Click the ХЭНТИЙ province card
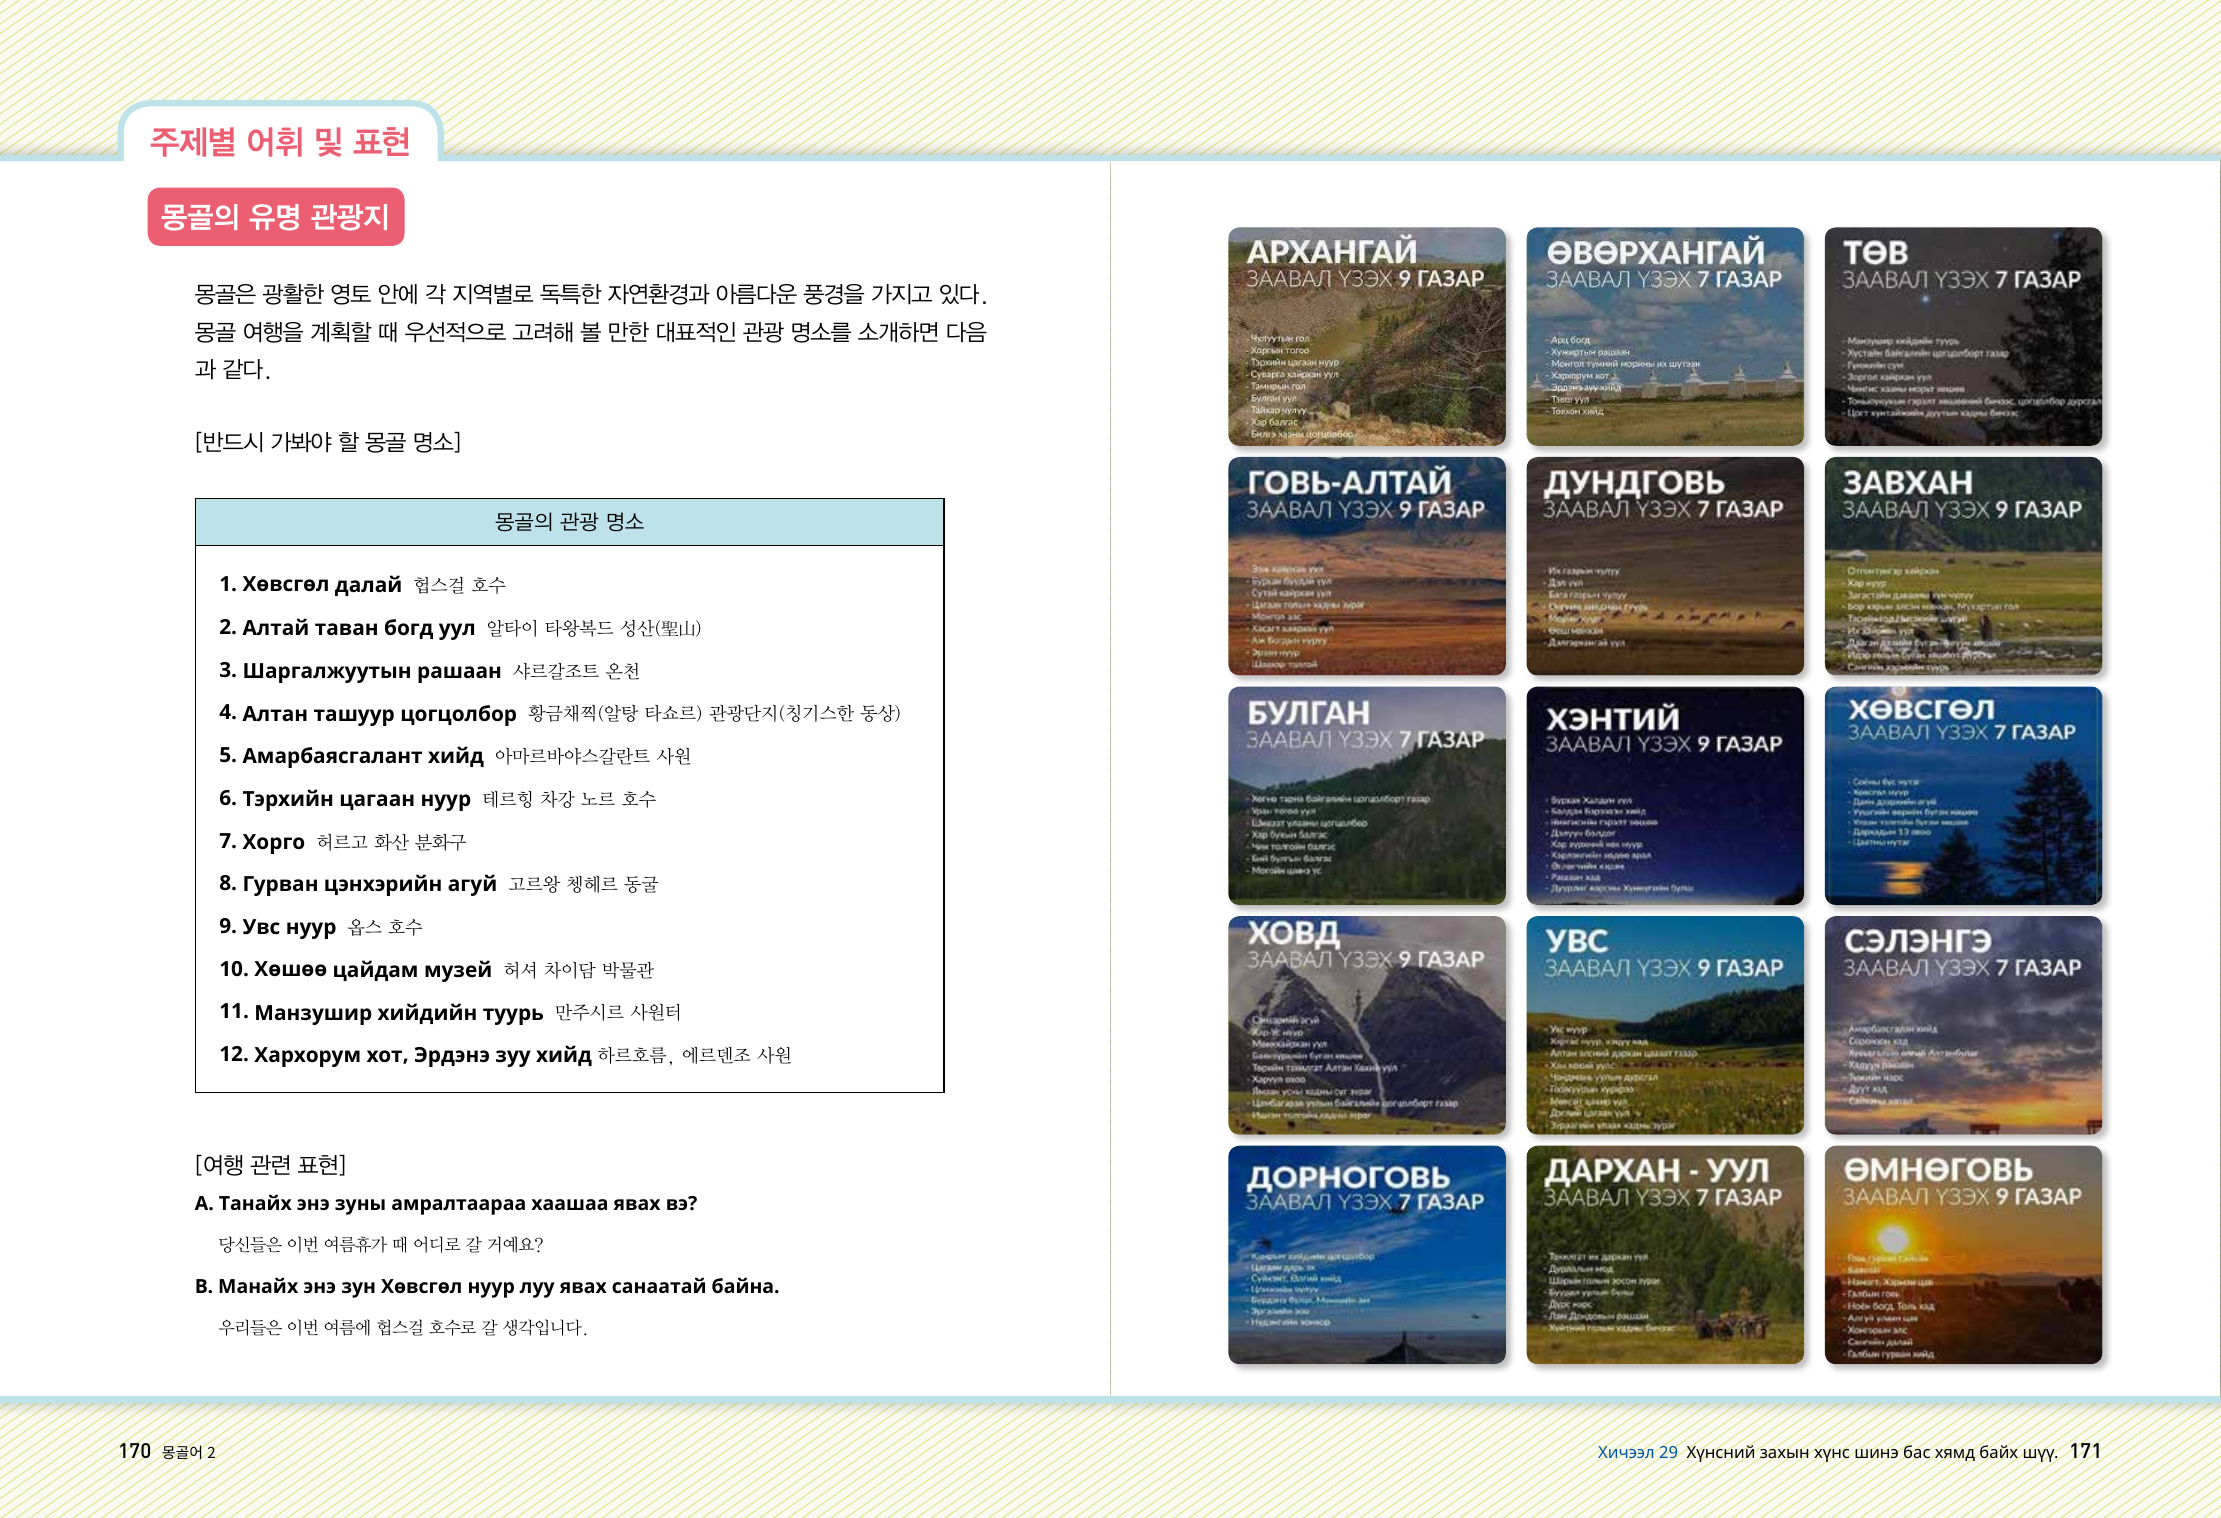Viewport: 2221px width, 1518px height. (x=1664, y=795)
